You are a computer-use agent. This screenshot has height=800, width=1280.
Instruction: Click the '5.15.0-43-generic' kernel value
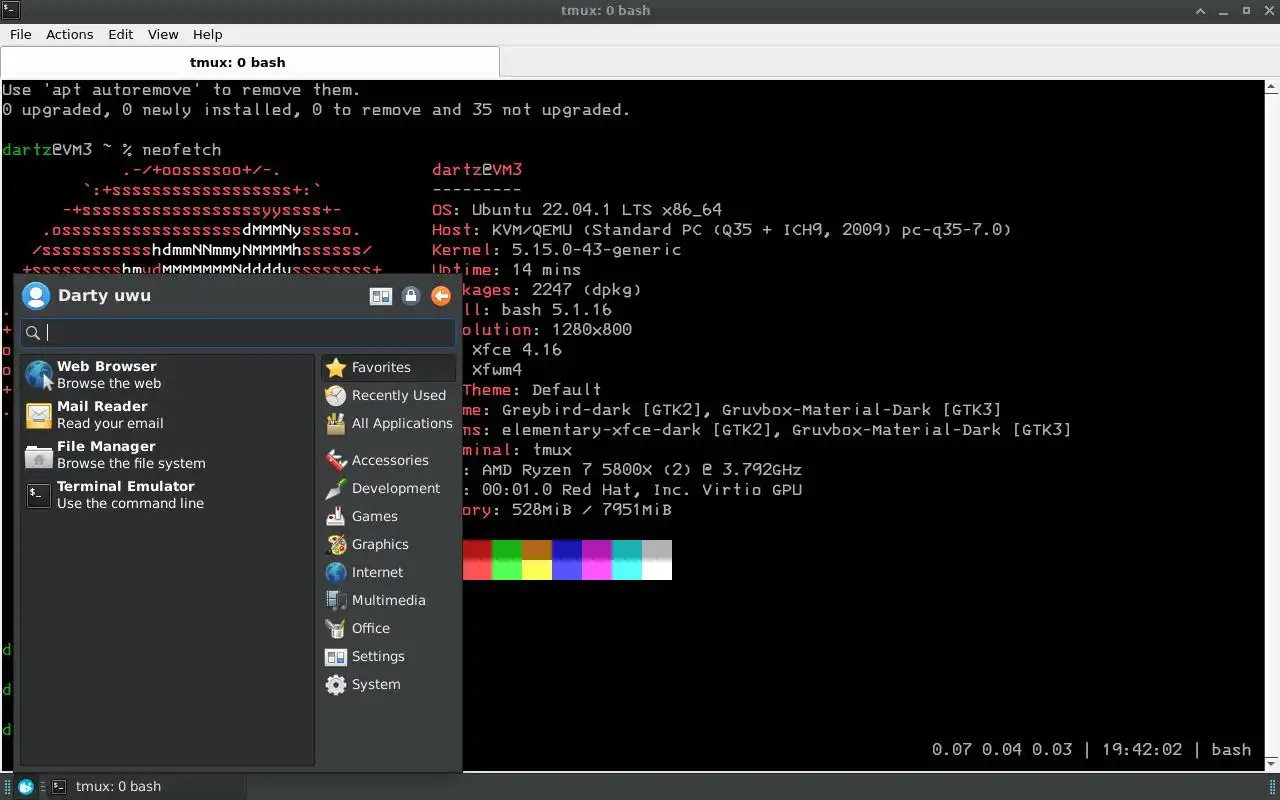tap(596, 250)
